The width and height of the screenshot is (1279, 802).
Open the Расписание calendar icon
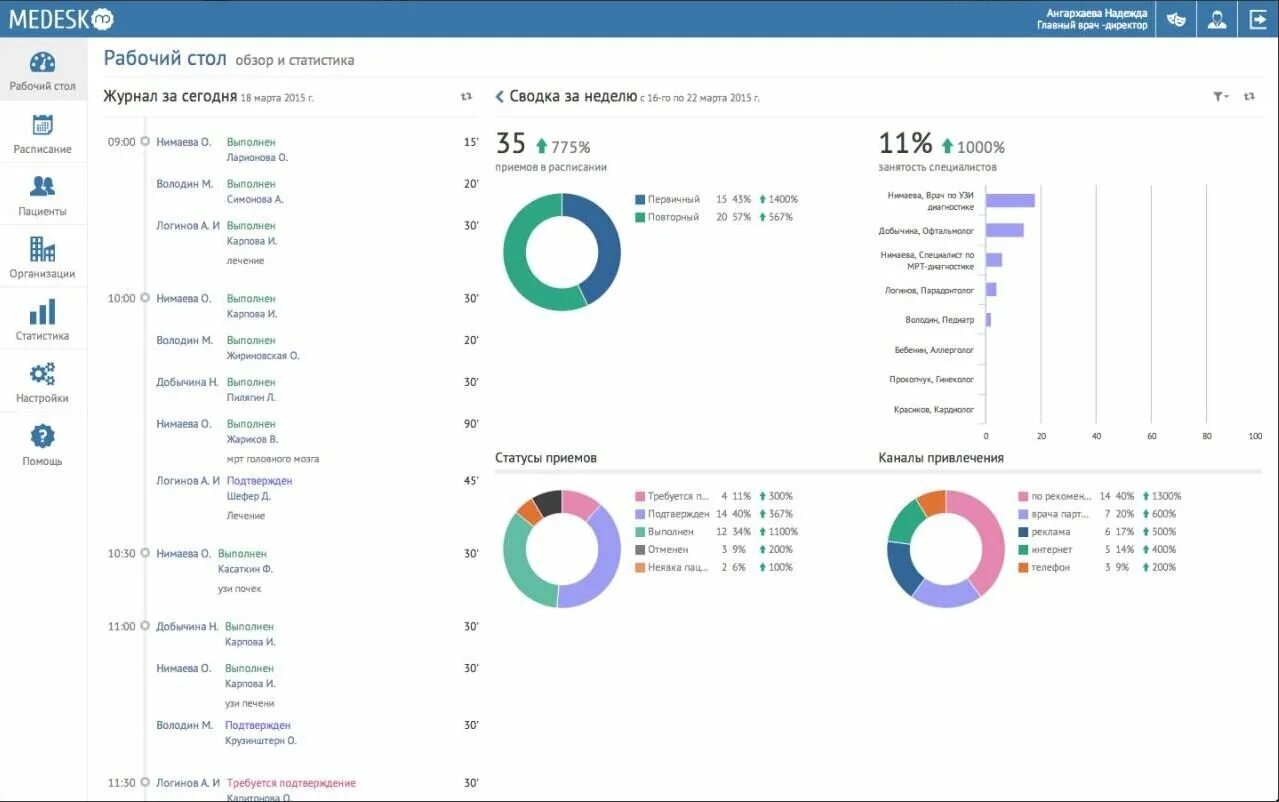coord(43,125)
